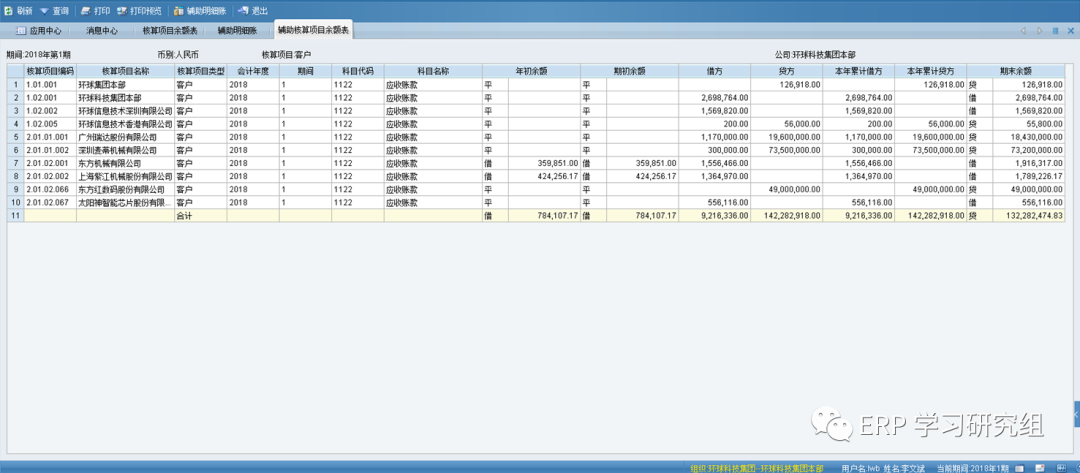Click the 期末余额 column header

tap(1017, 72)
